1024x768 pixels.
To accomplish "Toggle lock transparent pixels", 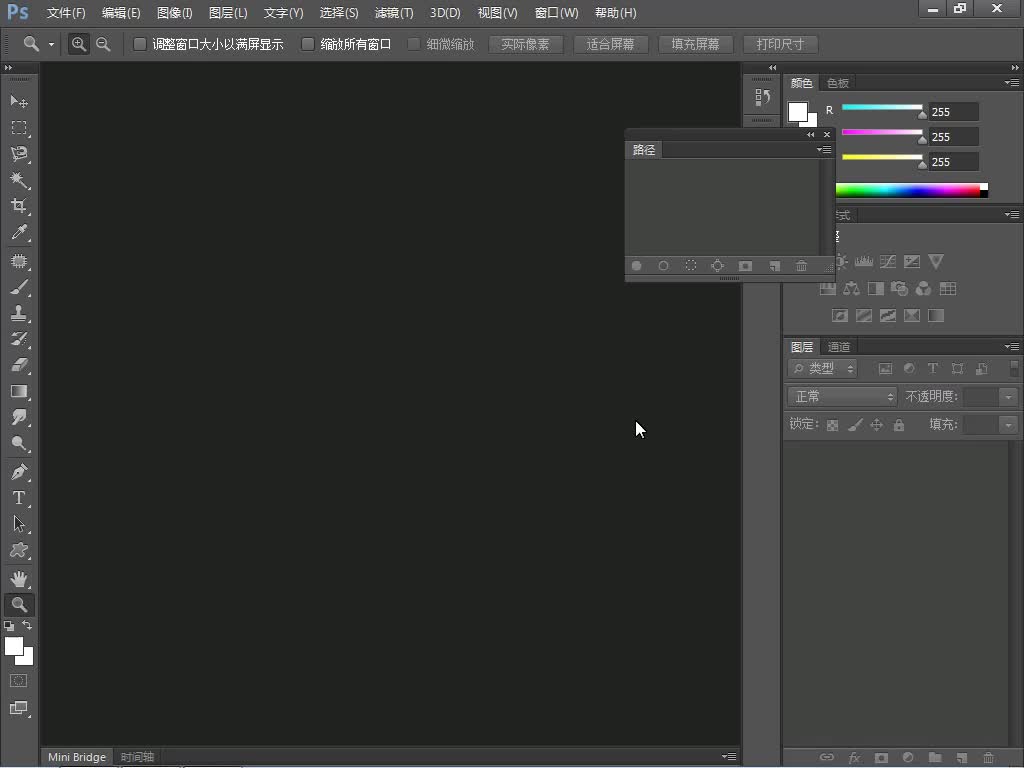I will [x=832, y=425].
